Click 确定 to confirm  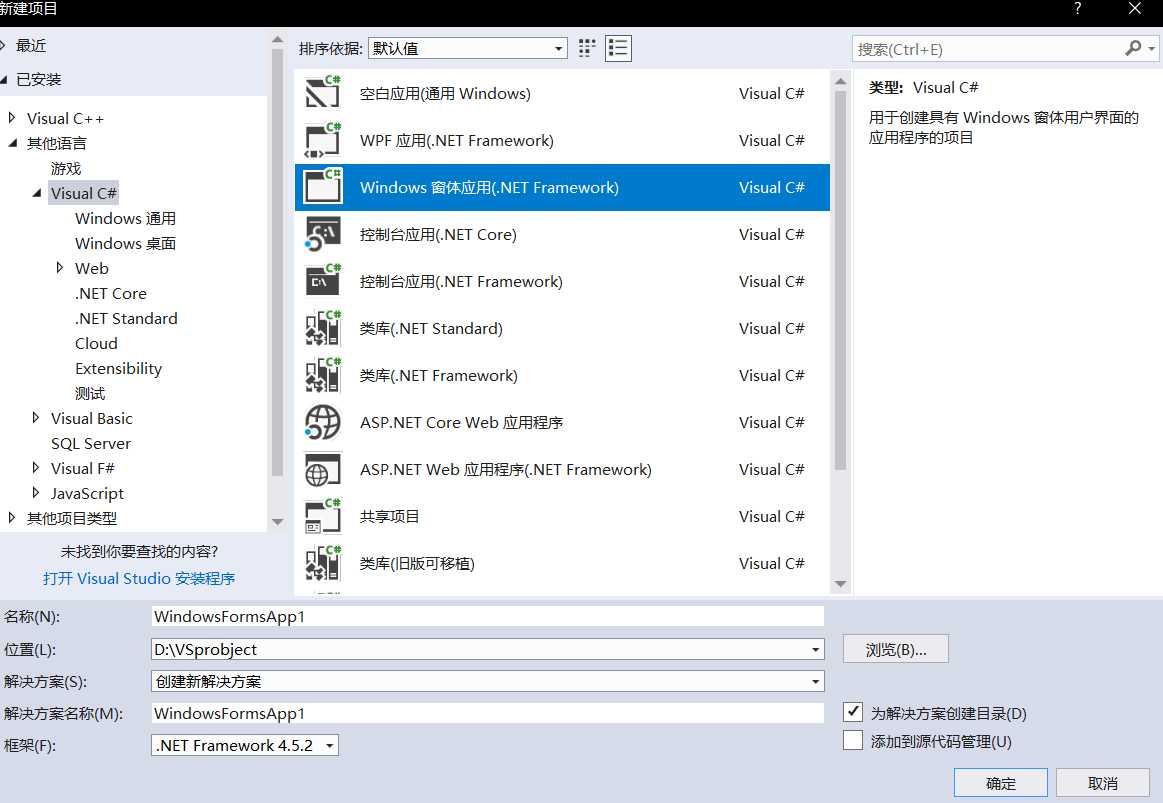1001,783
